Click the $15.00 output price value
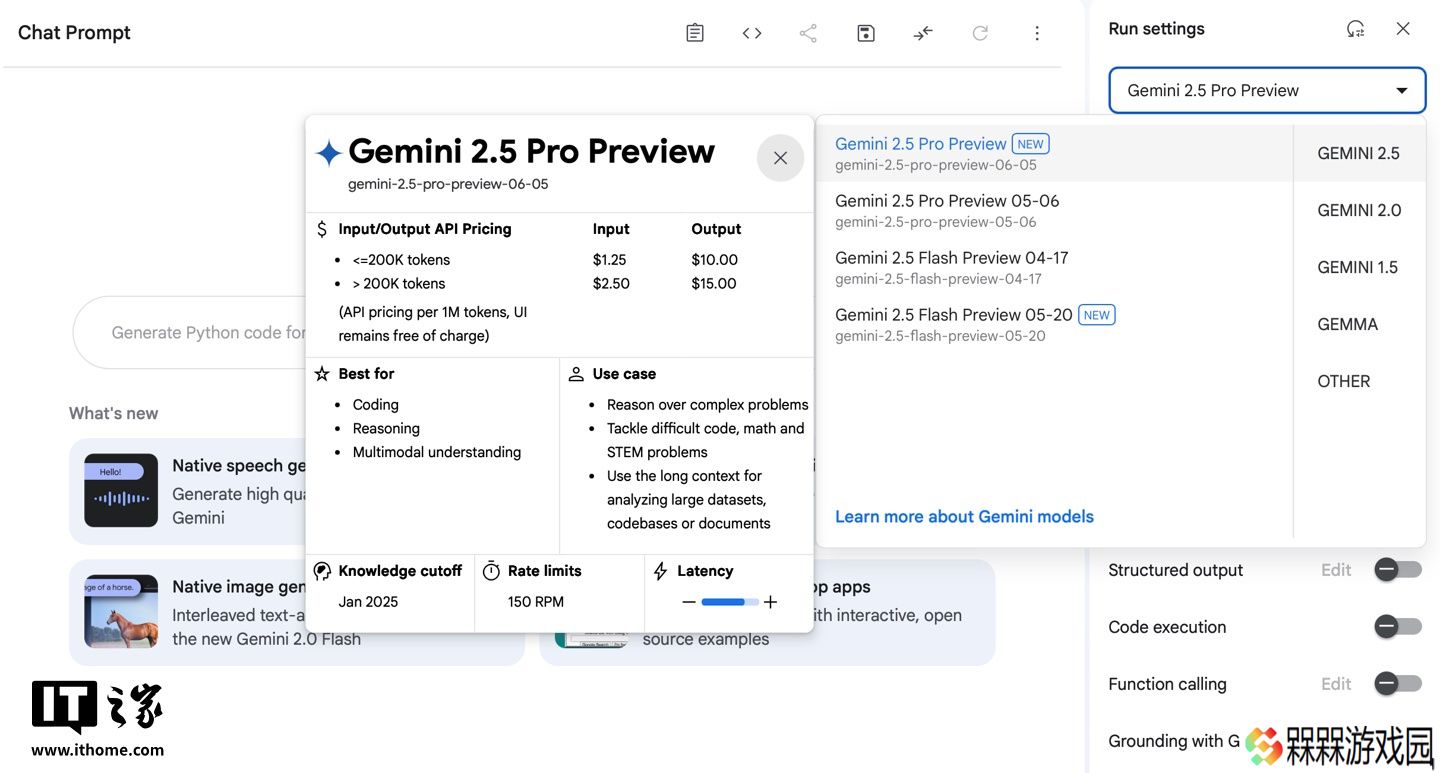 [x=714, y=283]
